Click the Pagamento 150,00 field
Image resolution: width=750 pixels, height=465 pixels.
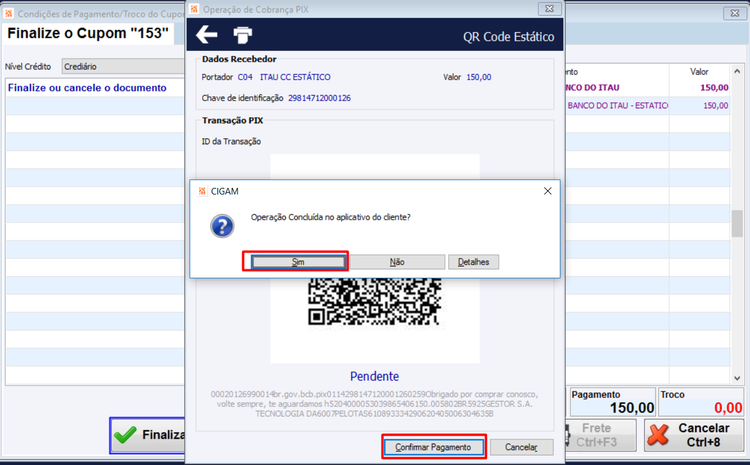[613, 402]
